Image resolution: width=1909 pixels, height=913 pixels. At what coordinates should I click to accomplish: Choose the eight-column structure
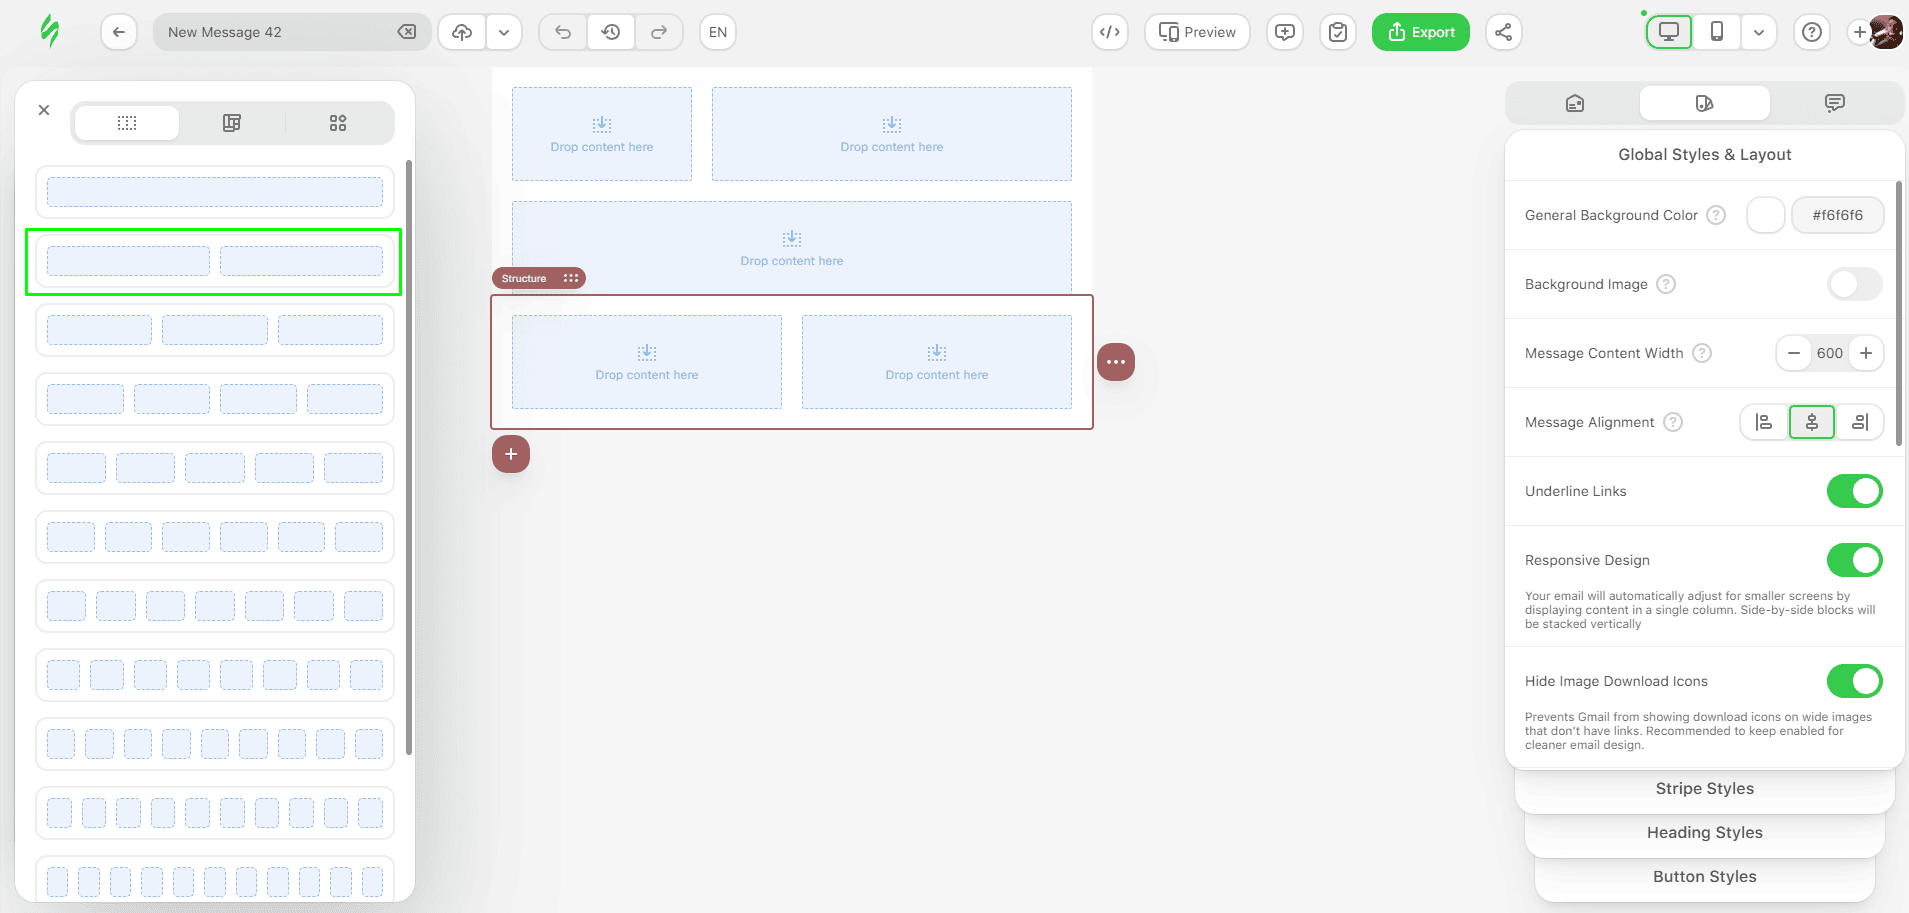(215, 675)
